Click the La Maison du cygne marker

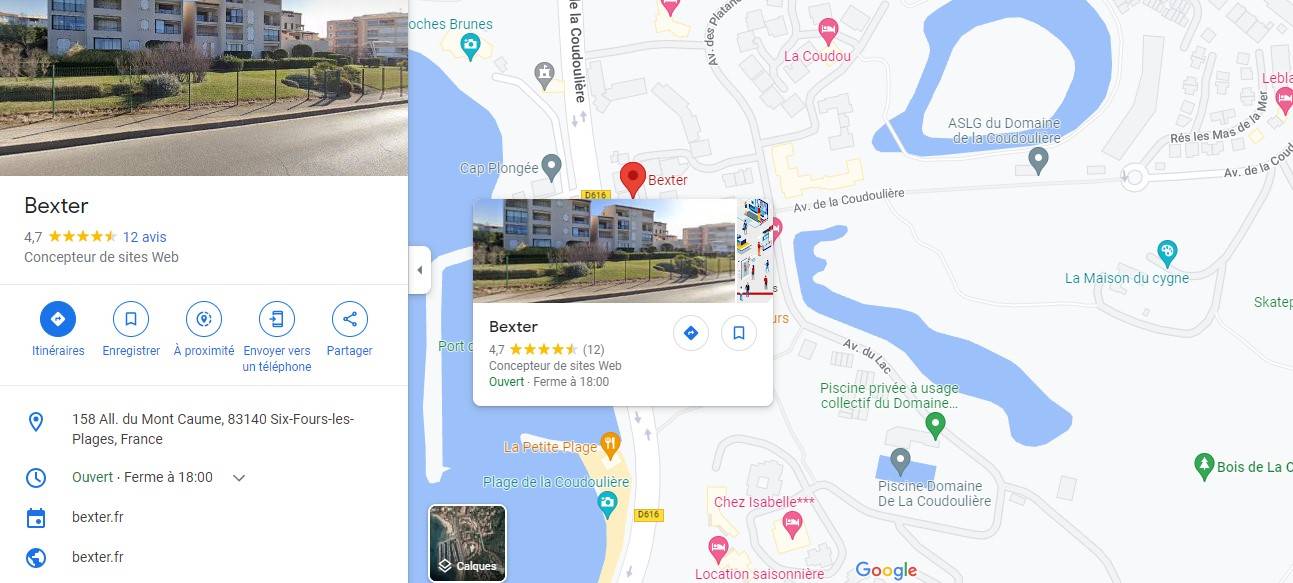[x=1166, y=250]
